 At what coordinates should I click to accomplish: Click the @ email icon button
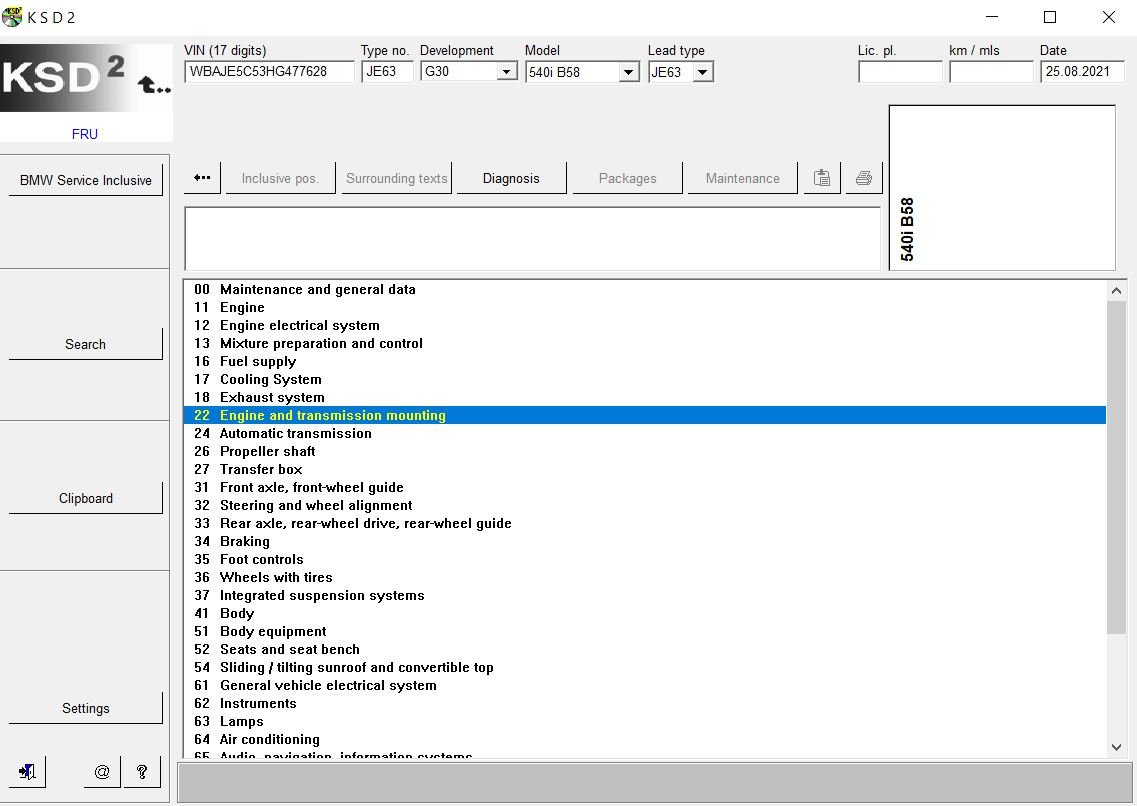[102, 772]
